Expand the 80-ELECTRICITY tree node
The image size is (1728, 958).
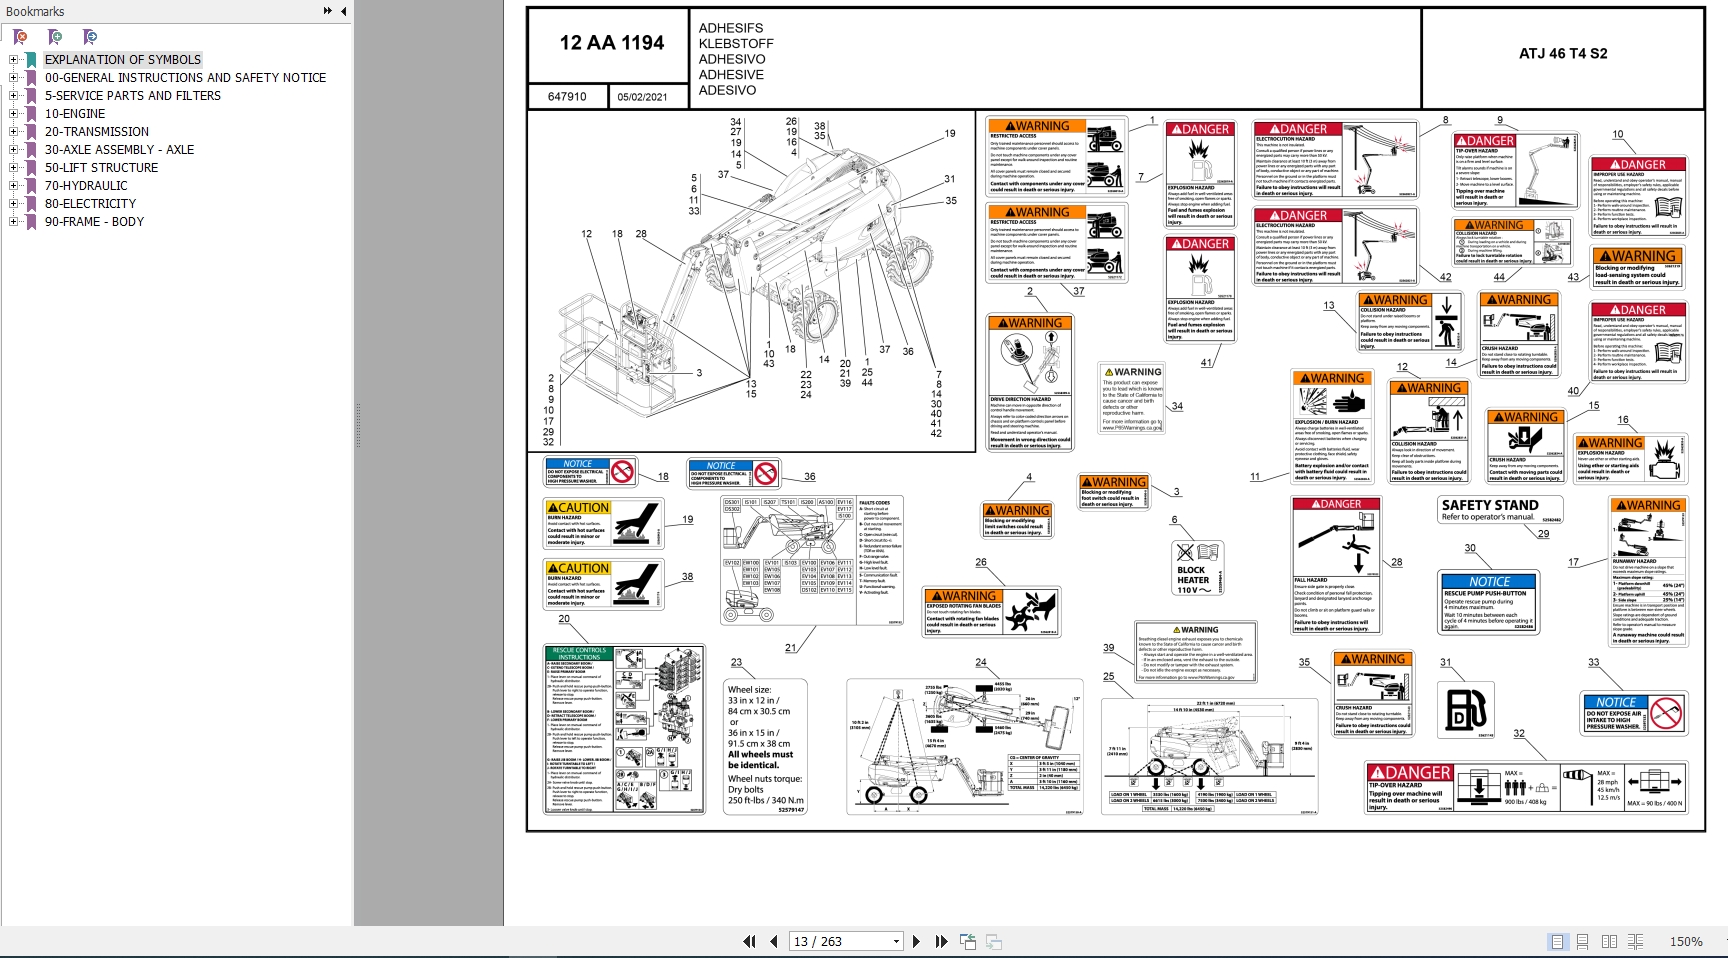click(x=14, y=204)
